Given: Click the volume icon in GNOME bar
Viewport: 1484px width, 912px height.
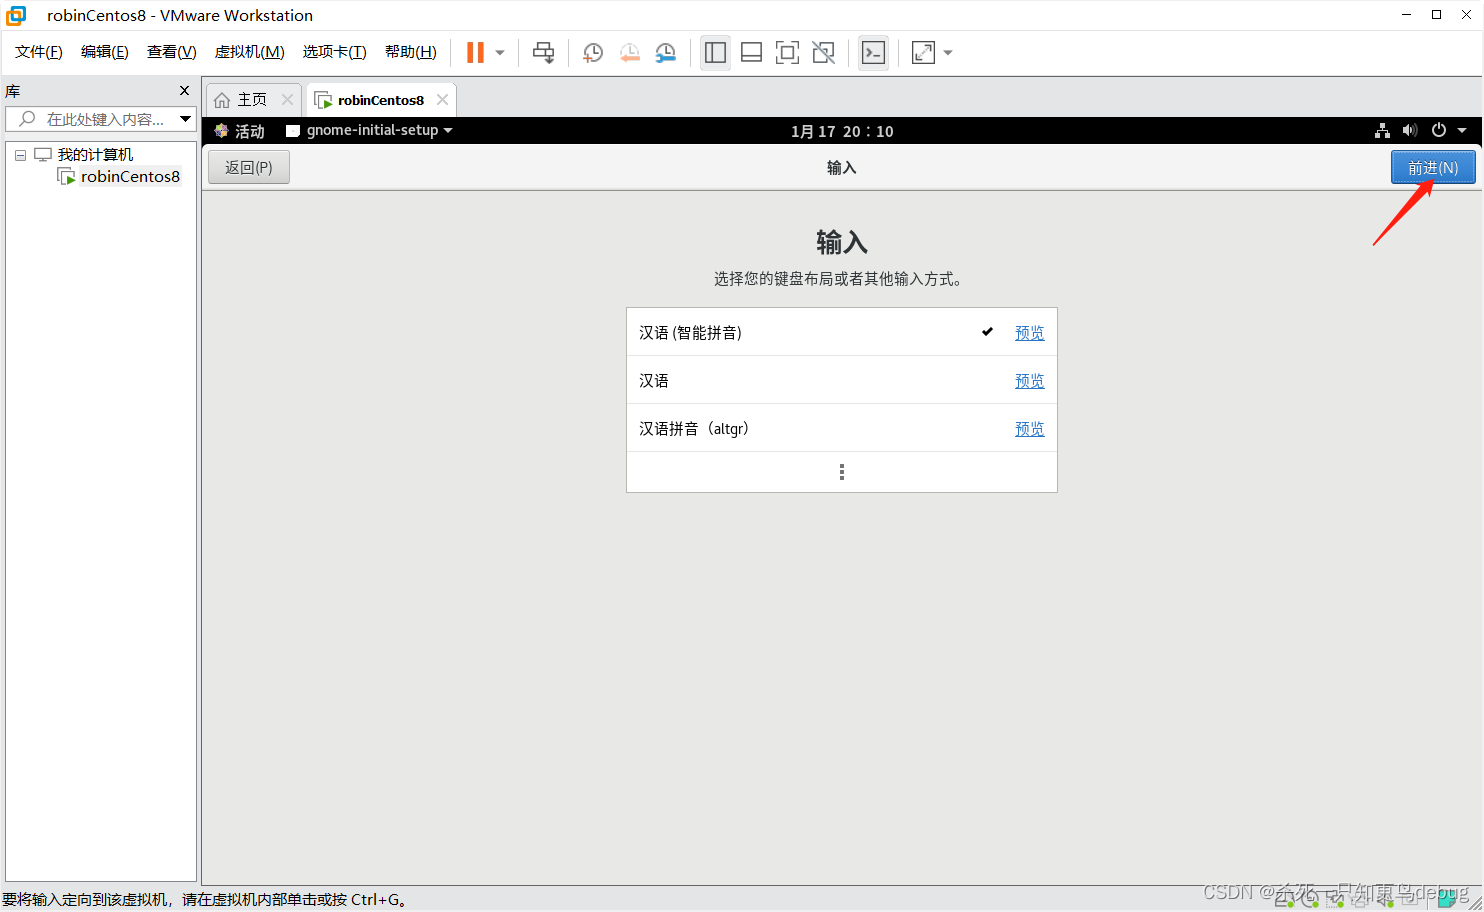Looking at the screenshot, I should [1410, 131].
